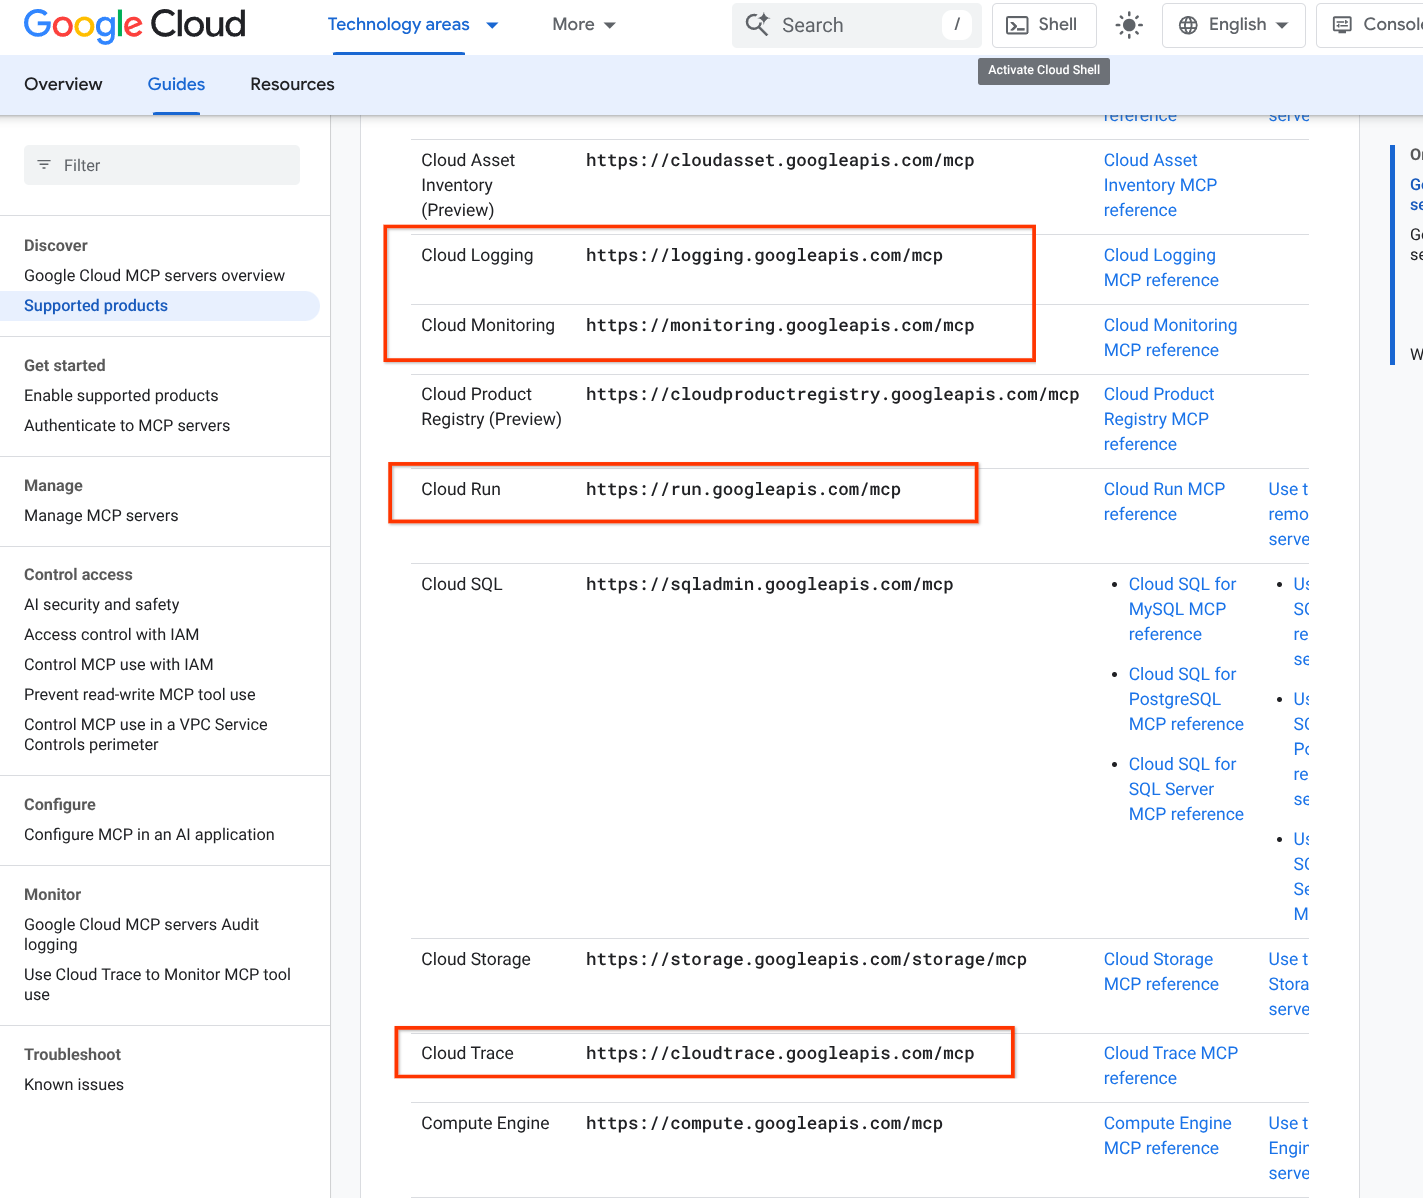Click the cloudasset.googleapis.com/mcp URL text
Viewport: 1423px width, 1198px height.
[x=780, y=160]
